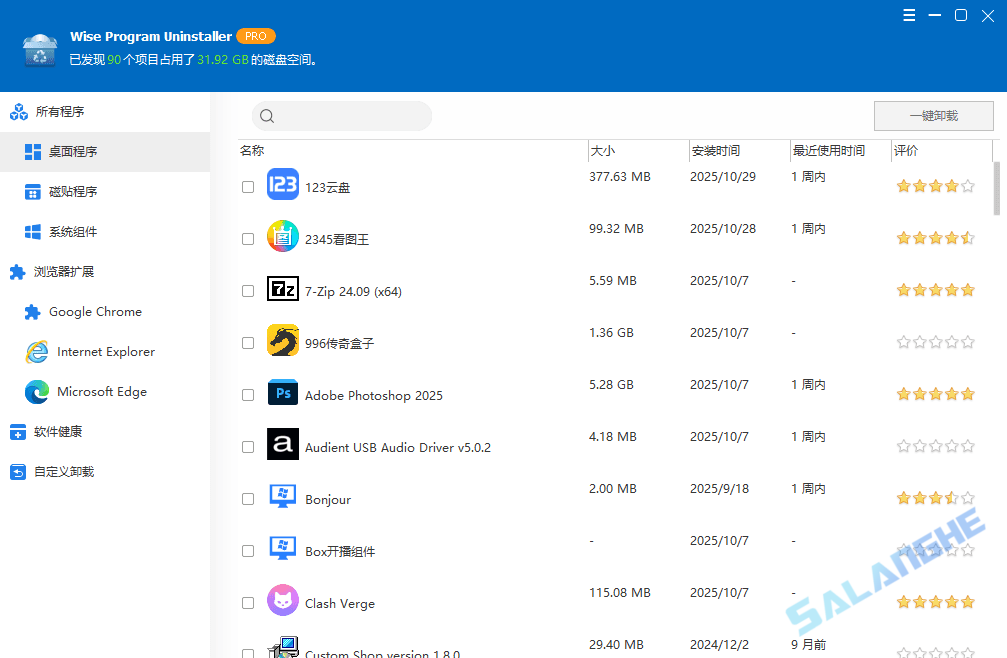Select the Clash Verge checkbox

(247, 602)
